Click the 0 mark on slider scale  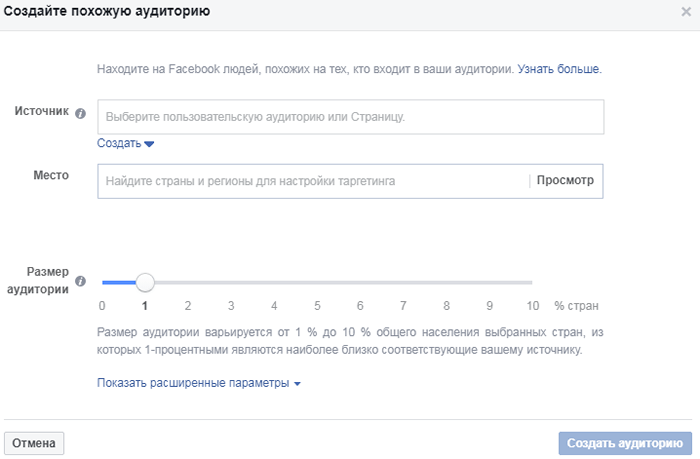click(x=102, y=306)
